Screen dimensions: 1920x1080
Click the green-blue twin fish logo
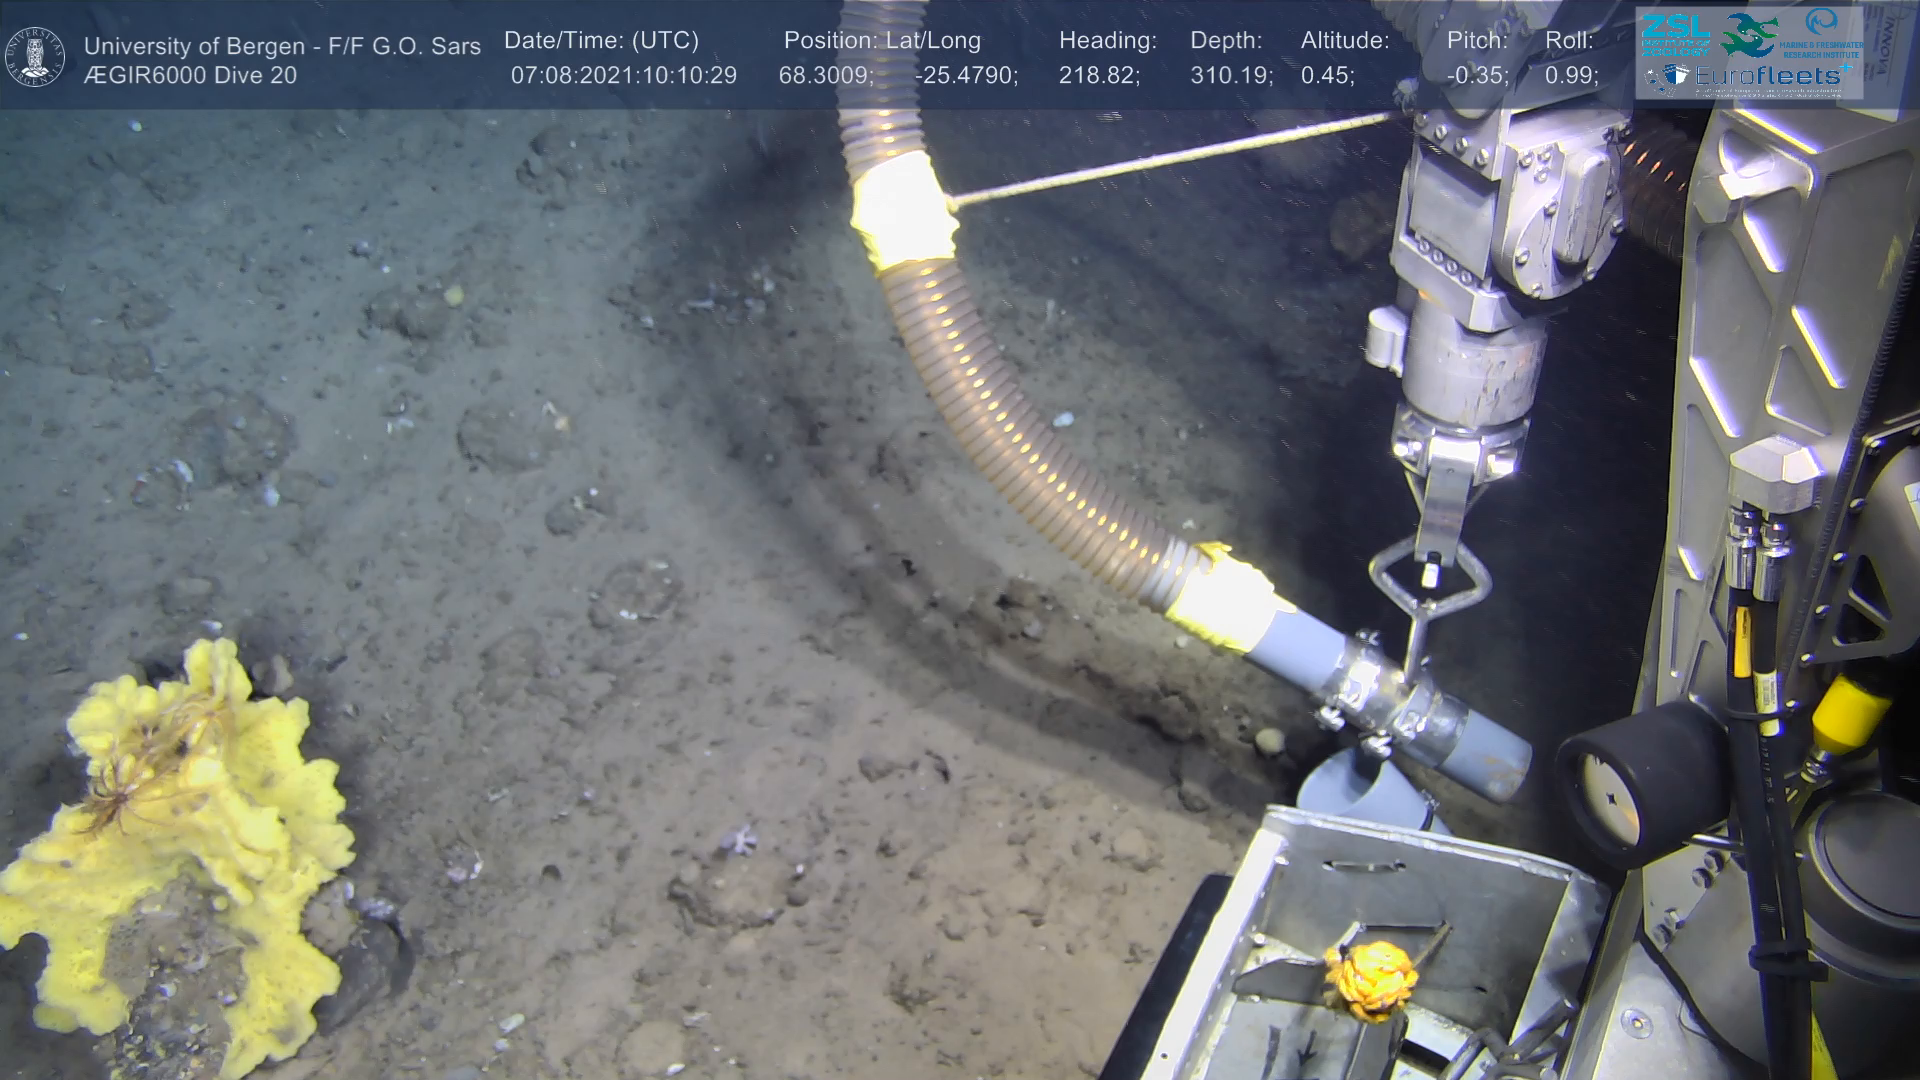(x=1749, y=36)
